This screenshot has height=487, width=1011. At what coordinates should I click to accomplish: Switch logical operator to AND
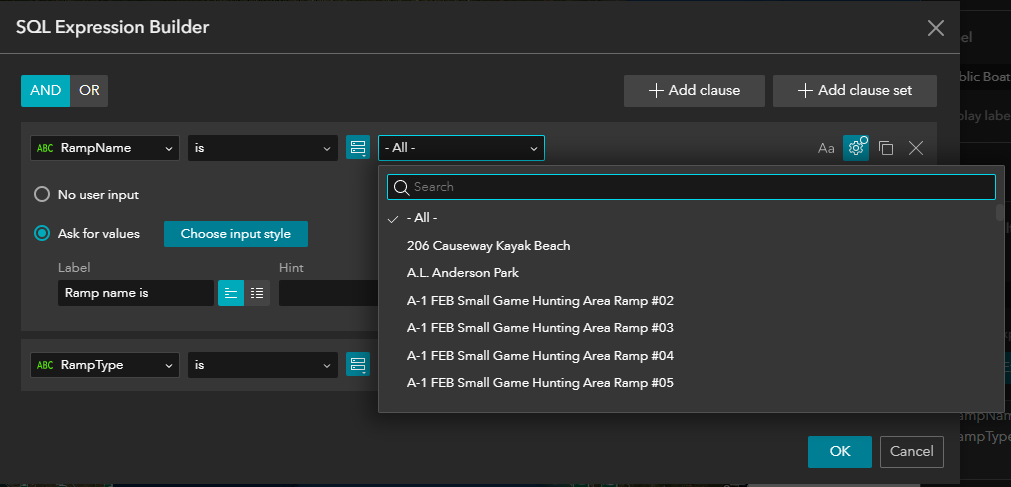click(46, 90)
